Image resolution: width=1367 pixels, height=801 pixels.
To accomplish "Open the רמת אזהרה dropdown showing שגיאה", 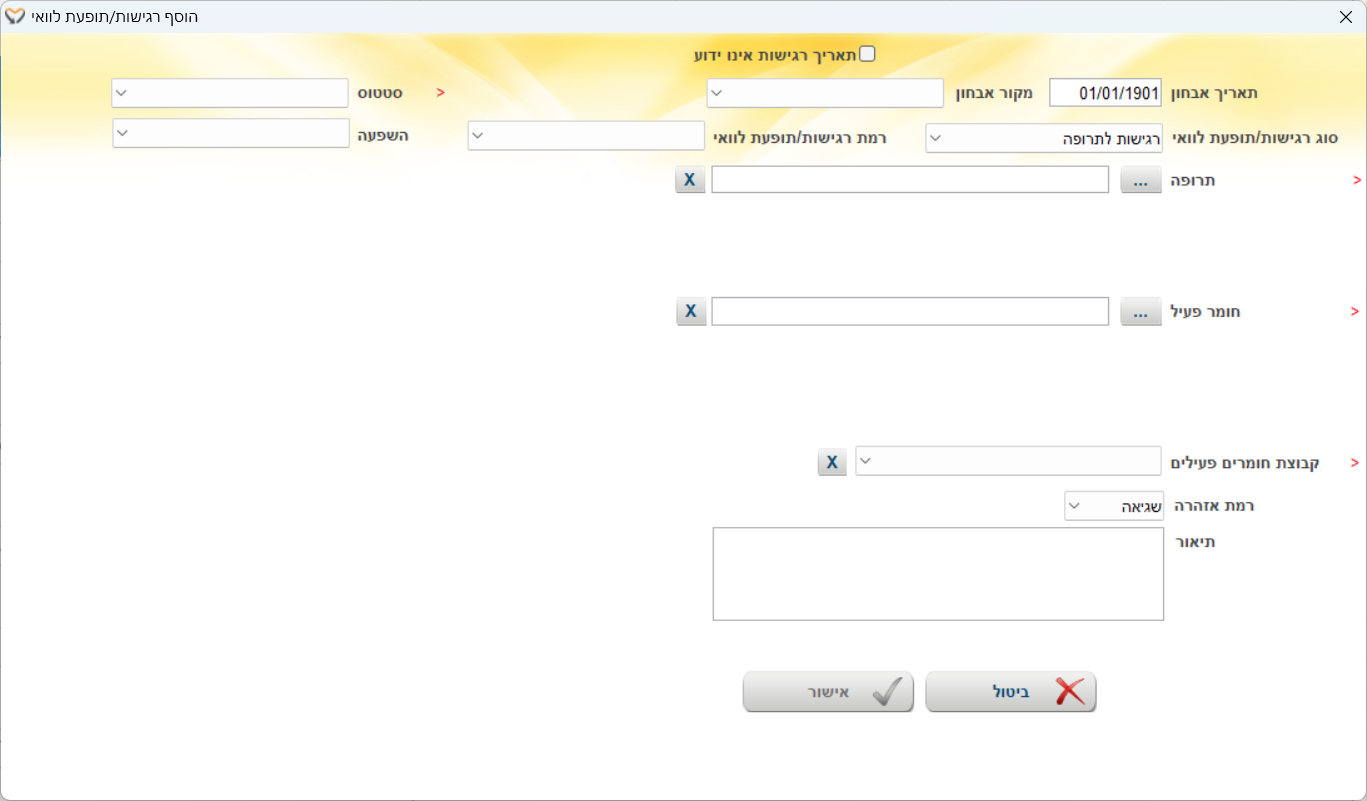I will [1114, 506].
